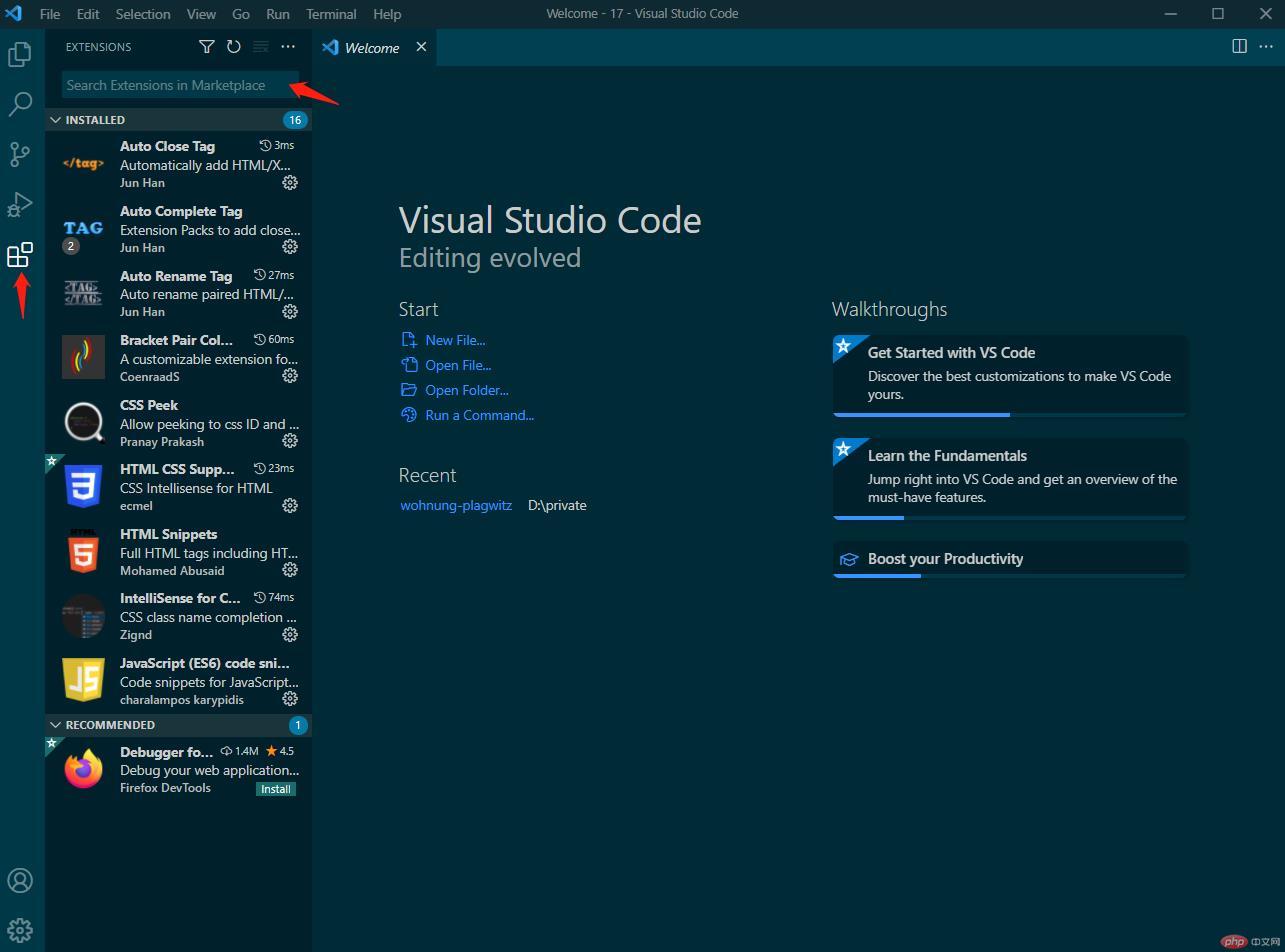Click the Run a Command link
Image resolution: width=1285 pixels, height=952 pixels.
480,415
